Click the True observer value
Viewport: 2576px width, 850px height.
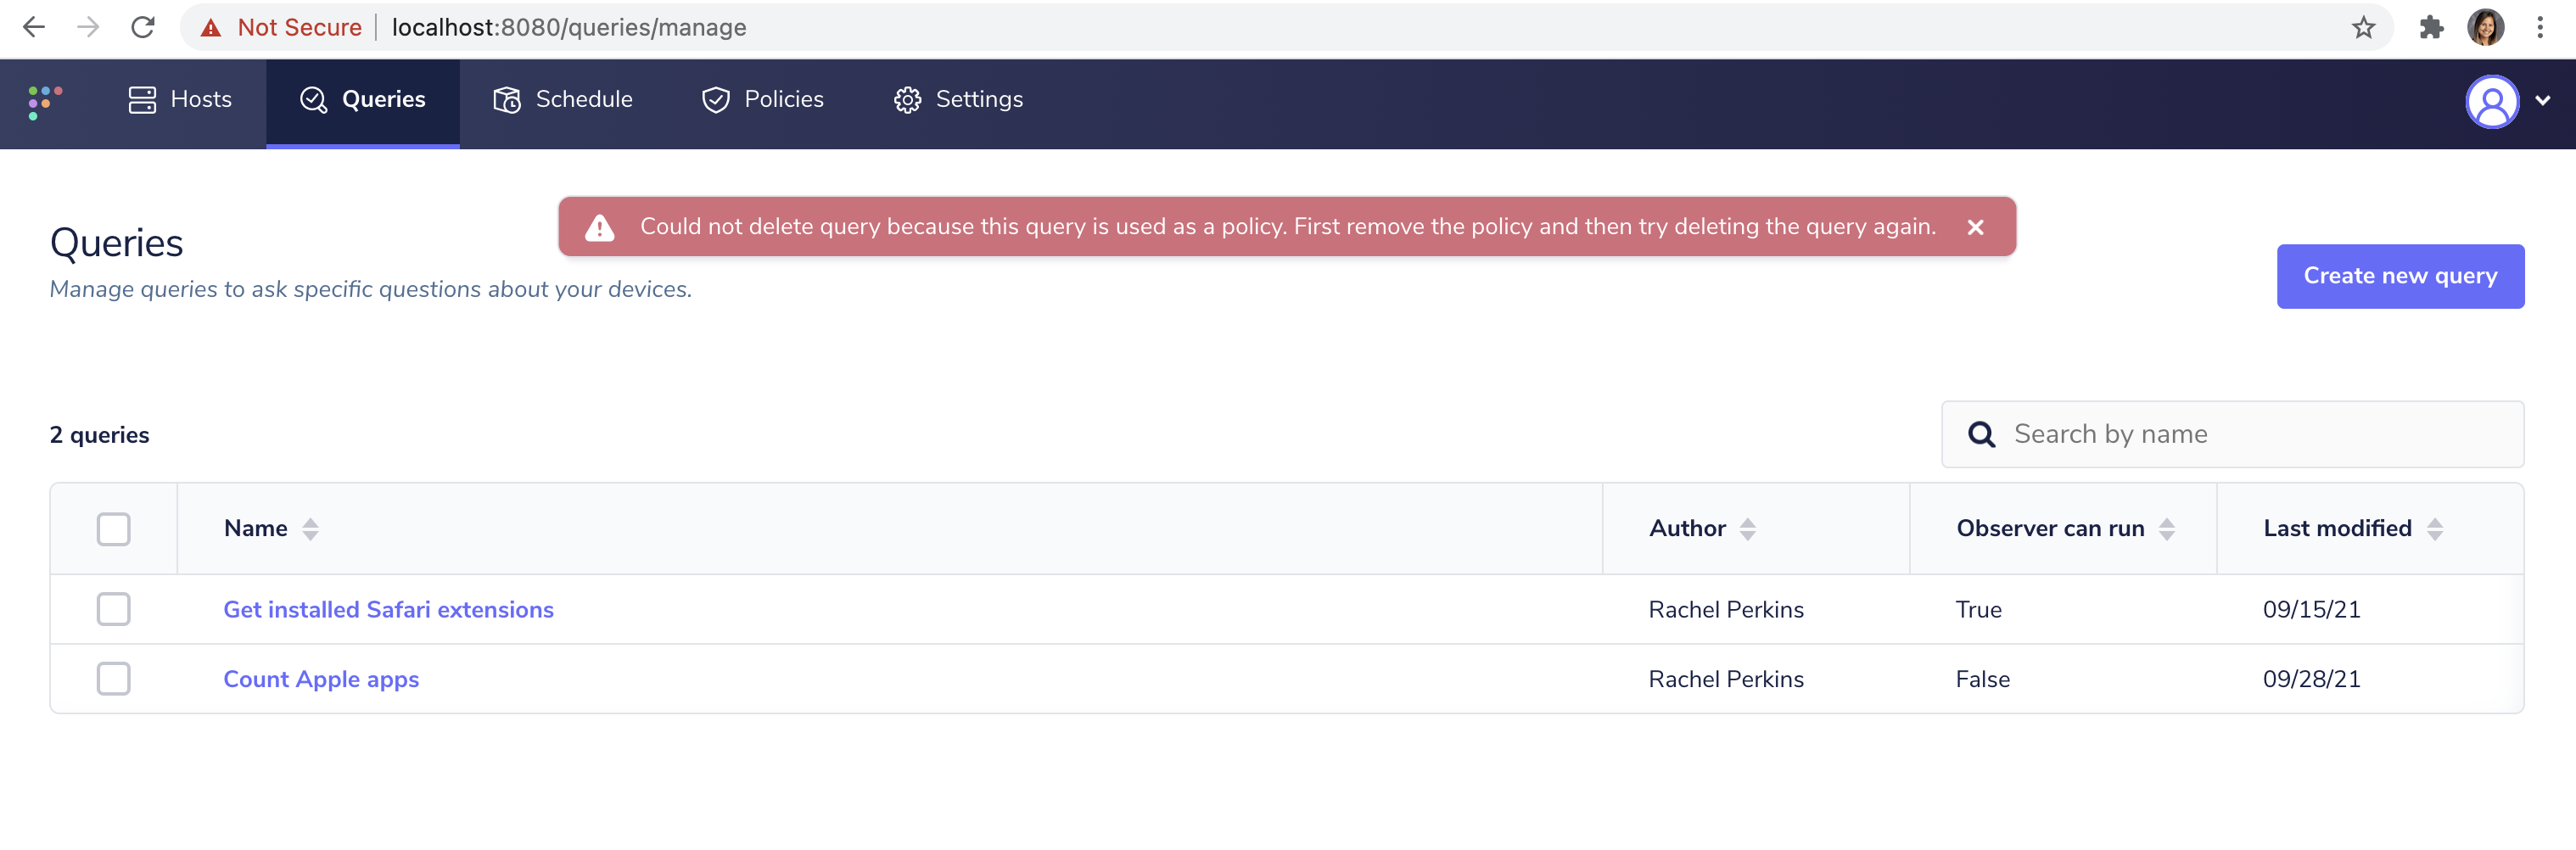click(x=1978, y=610)
